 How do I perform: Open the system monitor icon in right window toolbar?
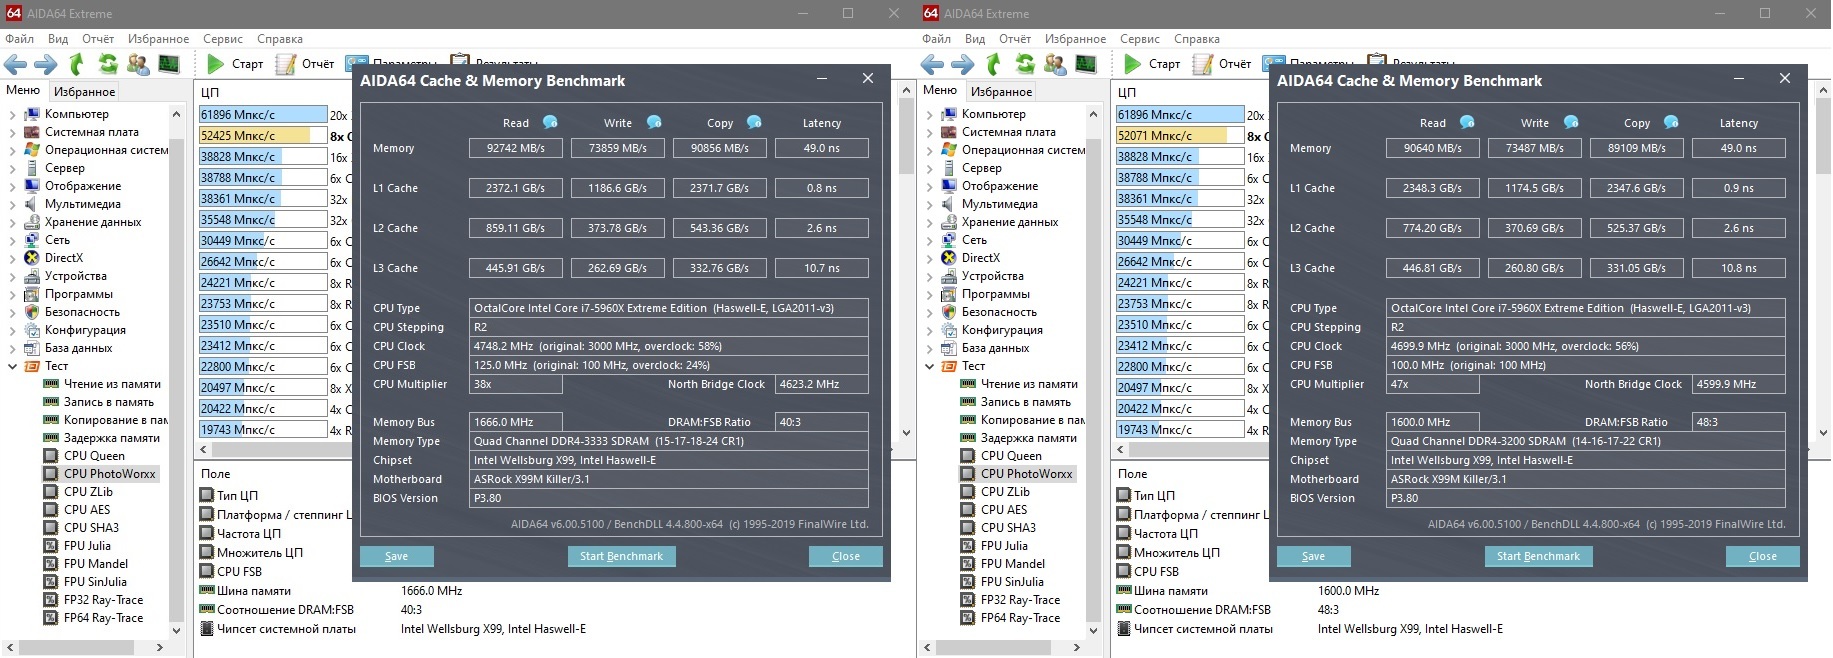point(1086,64)
